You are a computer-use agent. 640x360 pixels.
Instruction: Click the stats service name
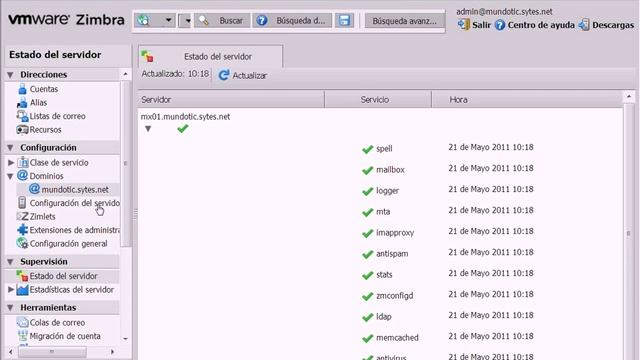tap(384, 275)
